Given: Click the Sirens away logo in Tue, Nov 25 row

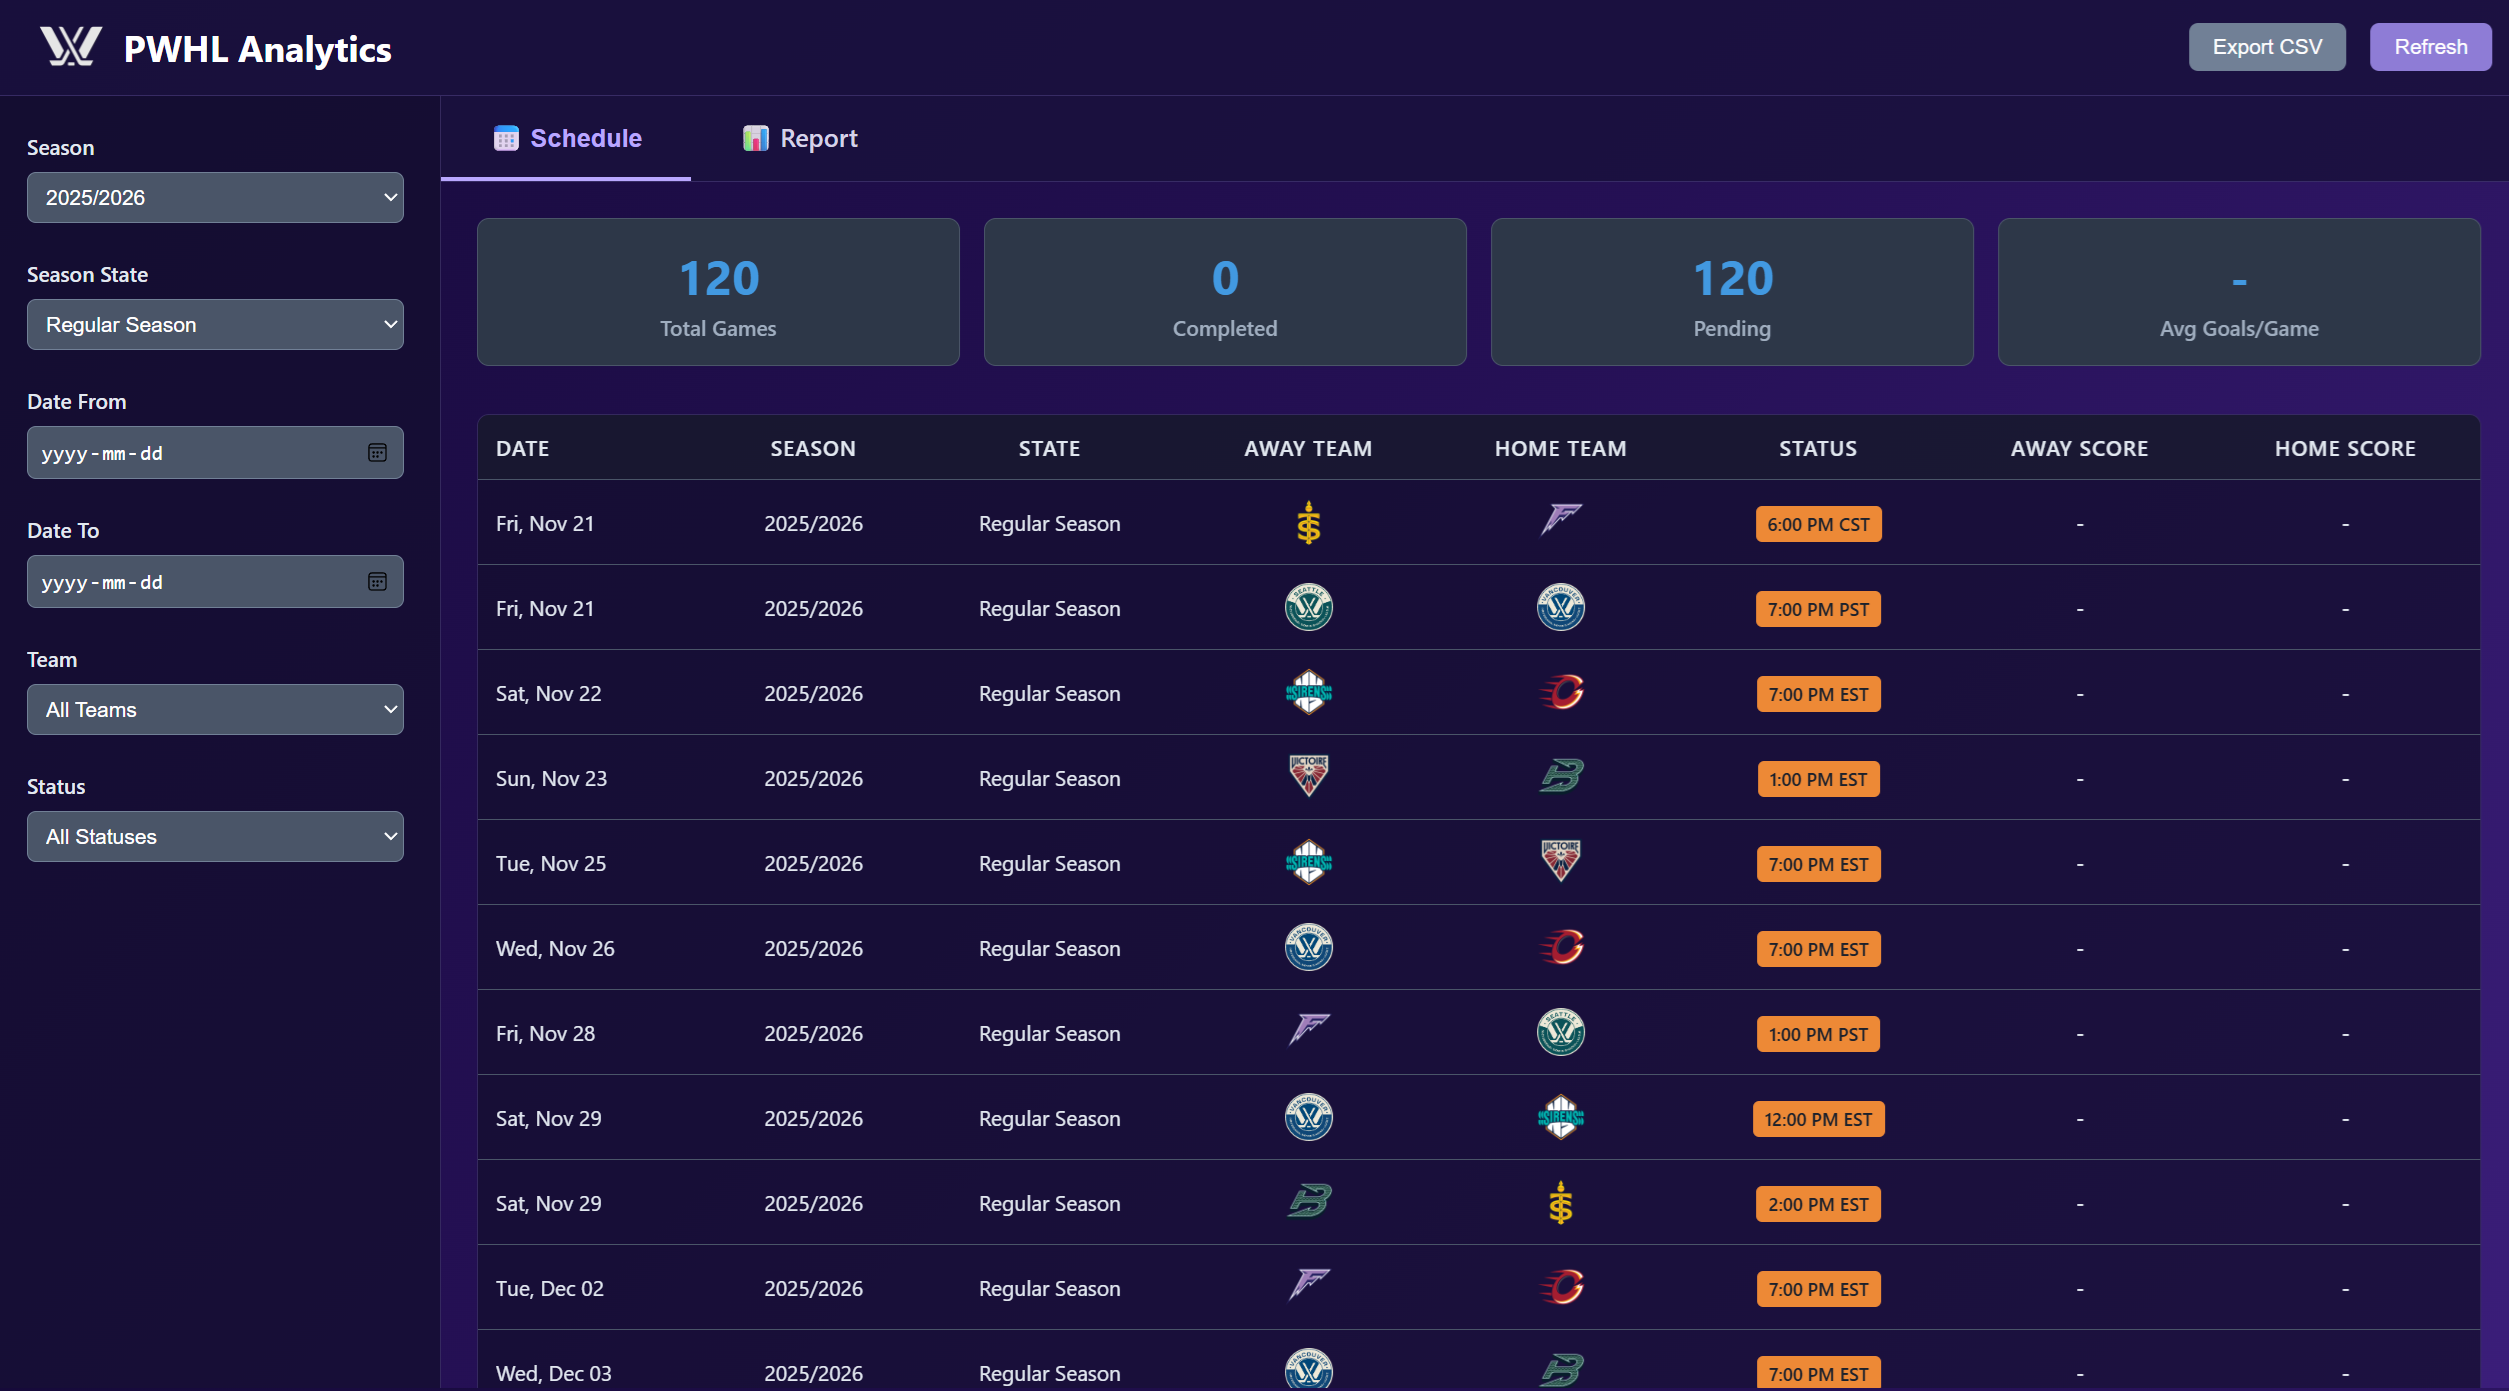Looking at the screenshot, I should click(x=1308, y=862).
